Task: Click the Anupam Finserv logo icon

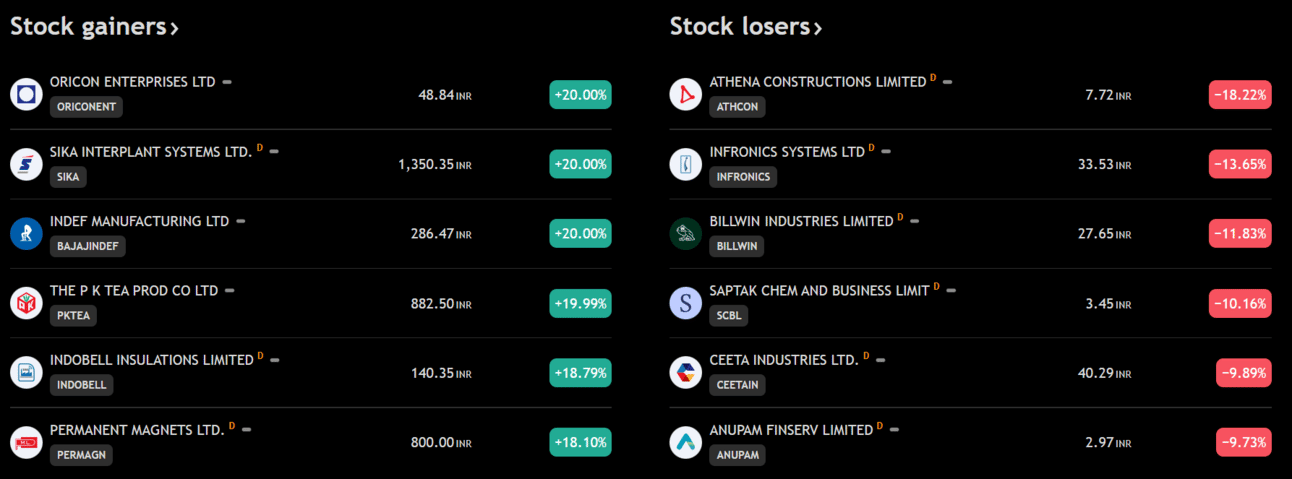Action: click(x=686, y=442)
